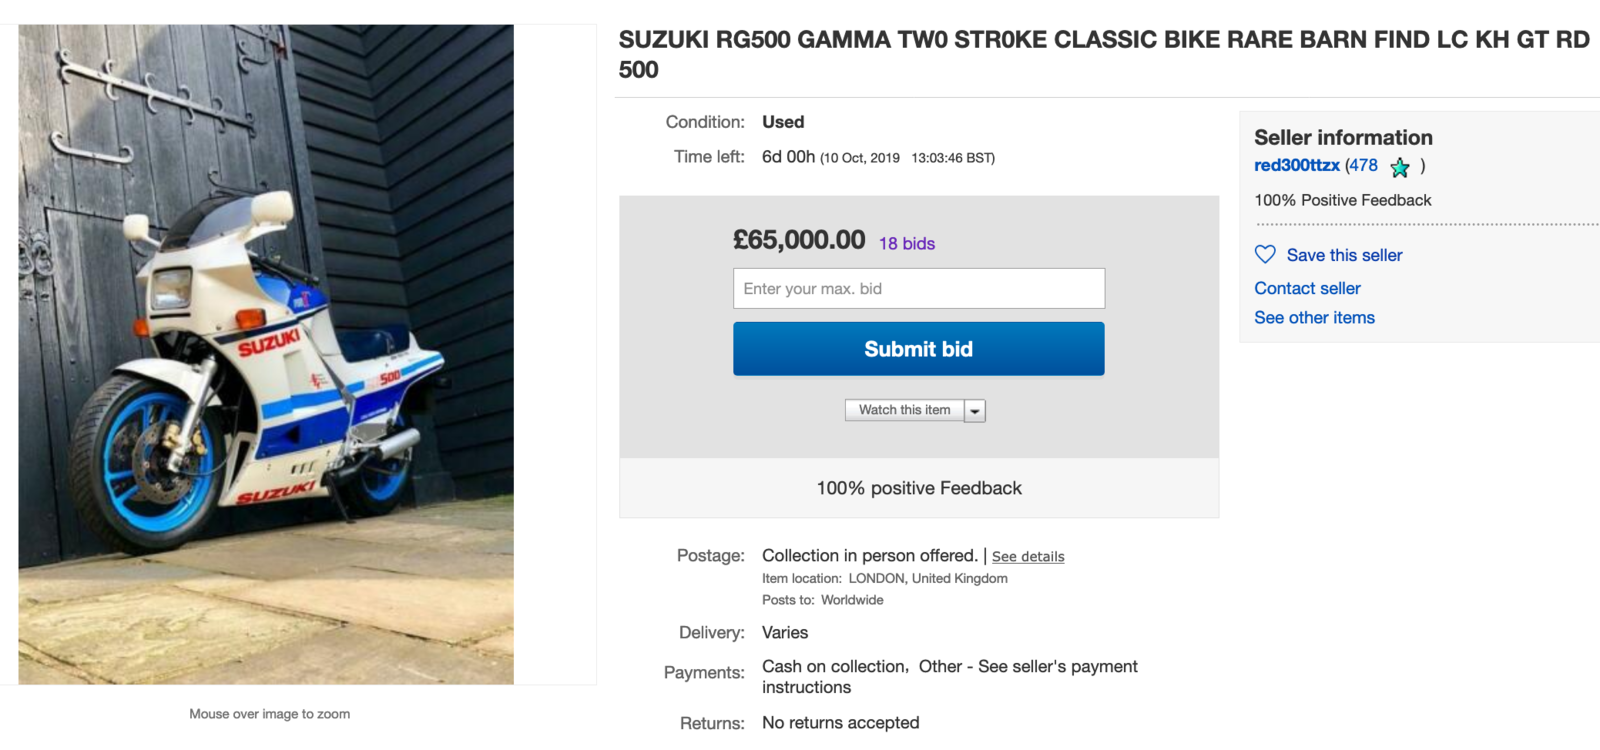The width and height of the screenshot is (1600, 750).
Task: Click the 100% positive Feedback banner below bid box
Action: point(918,488)
